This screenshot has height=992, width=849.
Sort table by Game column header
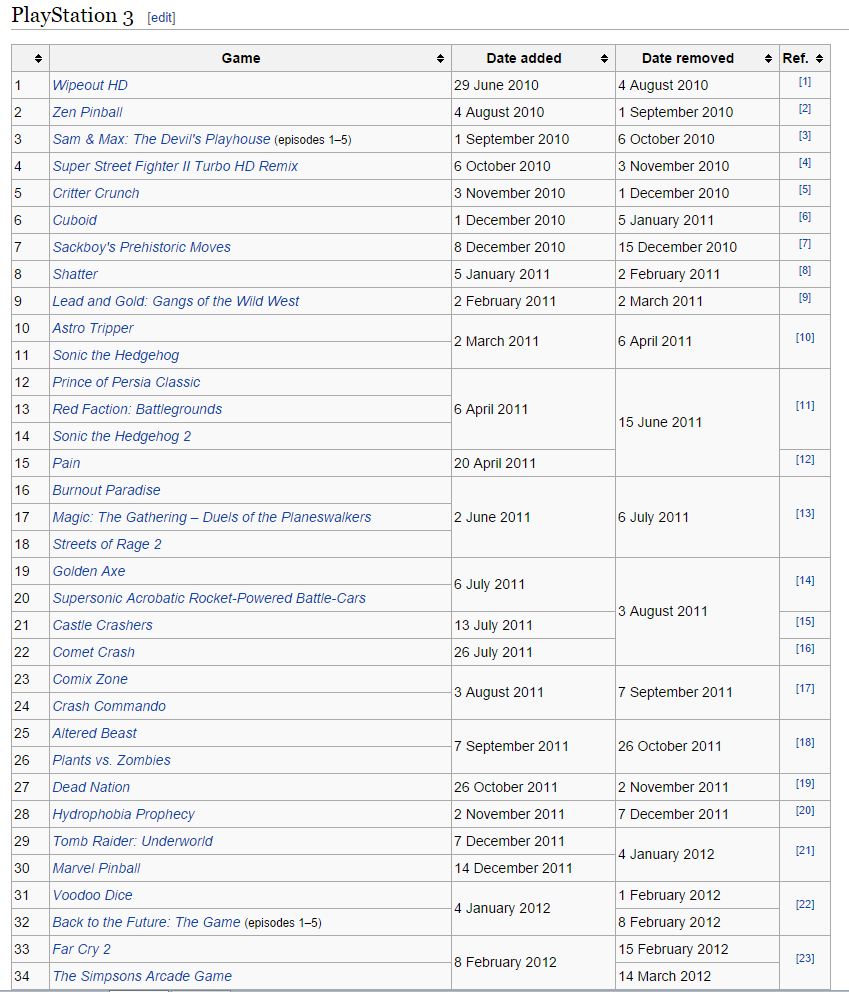pos(251,58)
